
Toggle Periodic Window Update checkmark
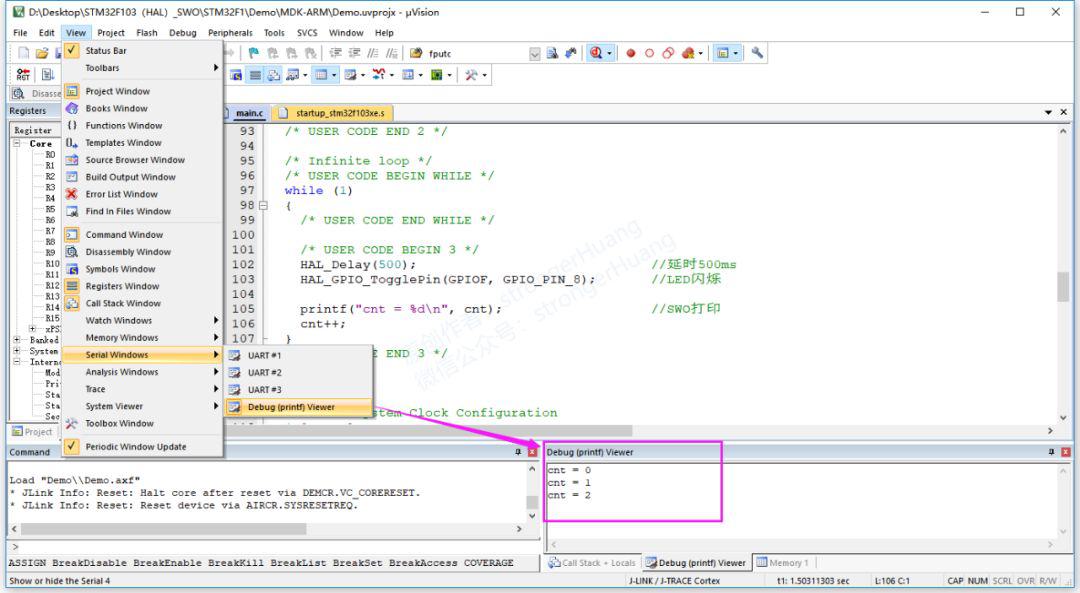pos(72,446)
